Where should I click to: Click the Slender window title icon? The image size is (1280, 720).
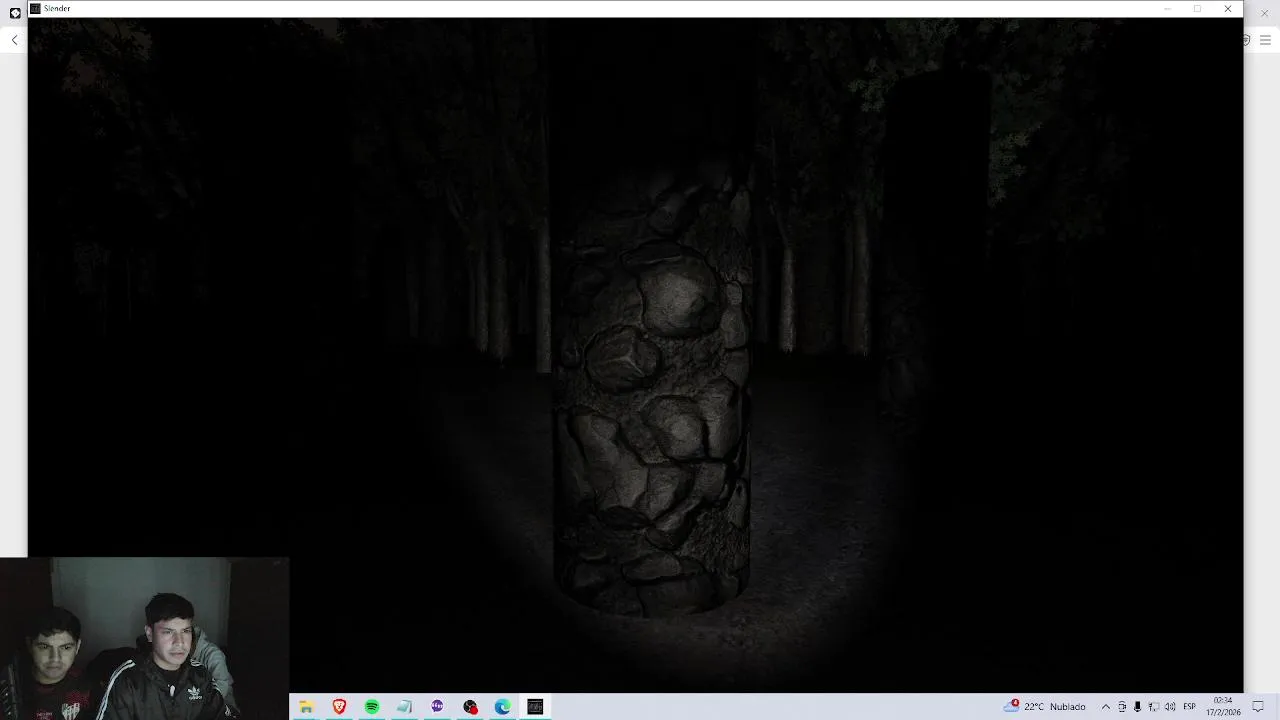35,8
